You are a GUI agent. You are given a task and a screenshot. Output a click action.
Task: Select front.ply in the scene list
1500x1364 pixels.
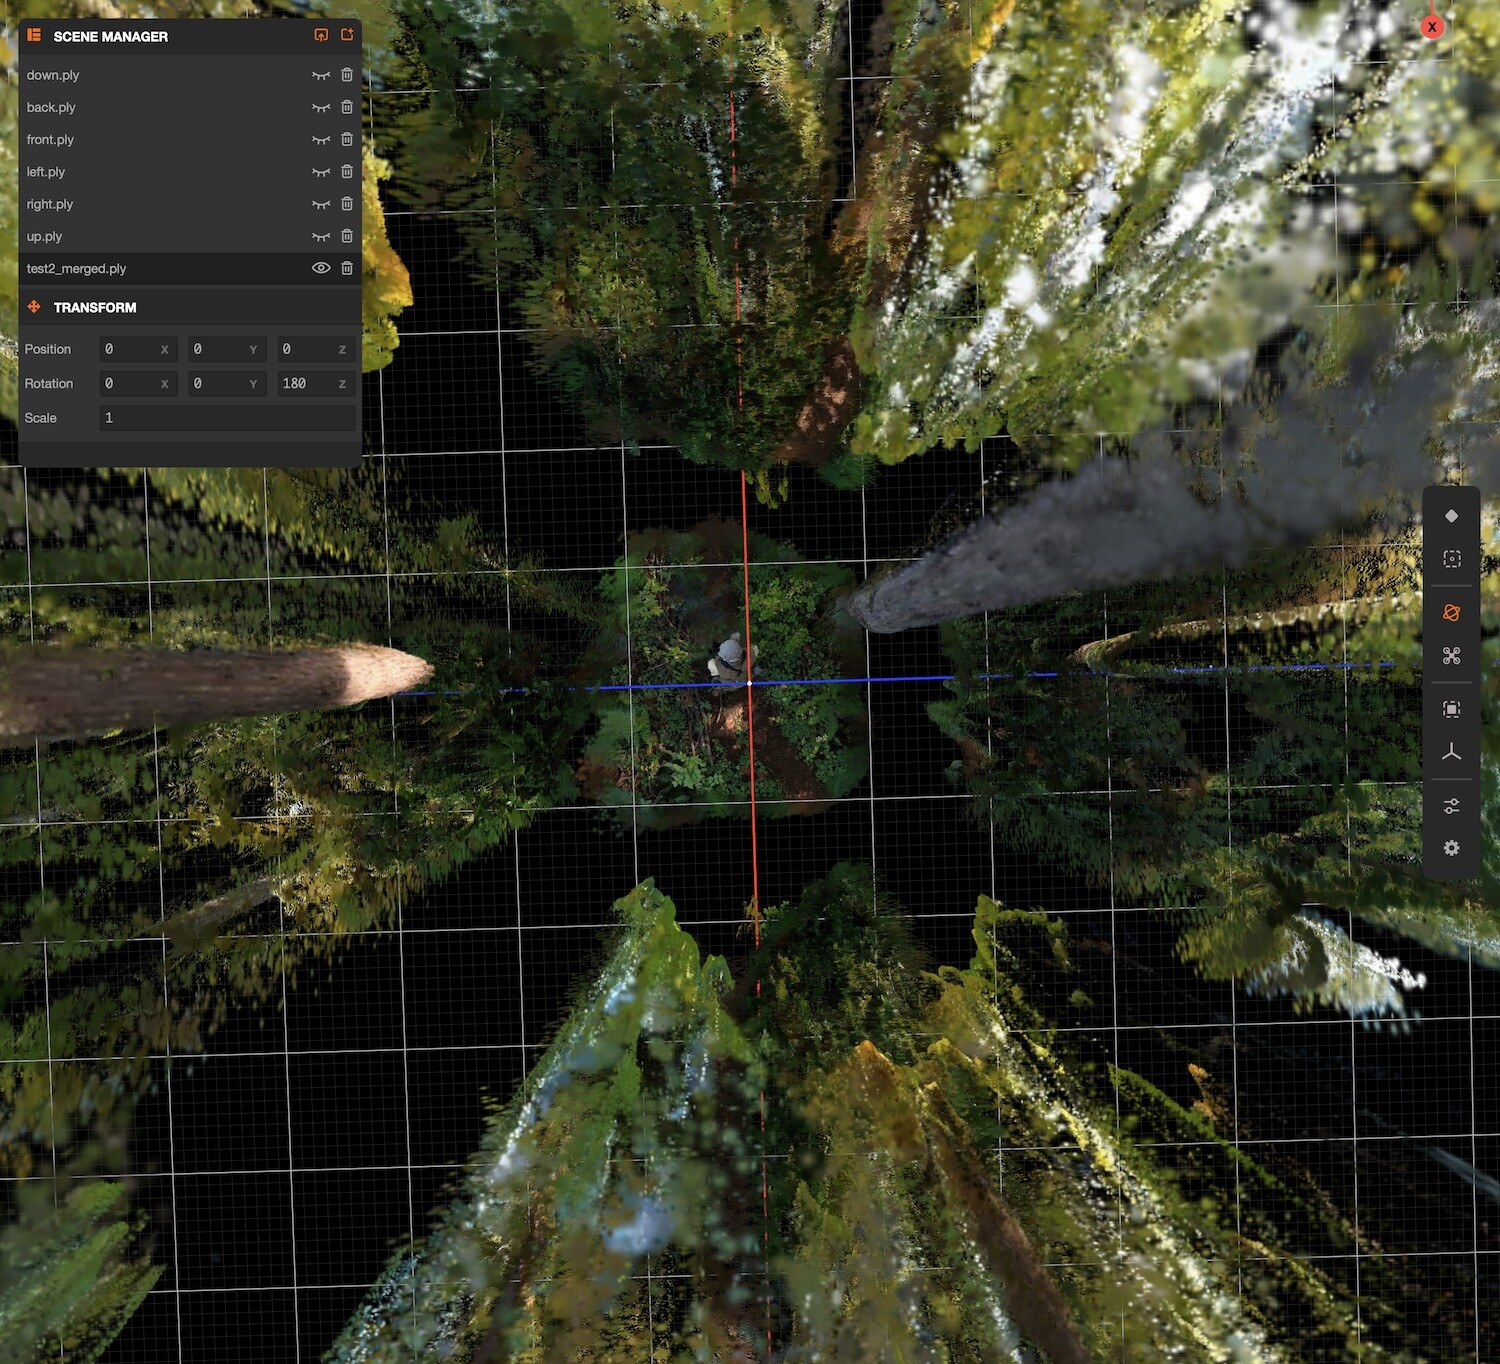pos(50,139)
